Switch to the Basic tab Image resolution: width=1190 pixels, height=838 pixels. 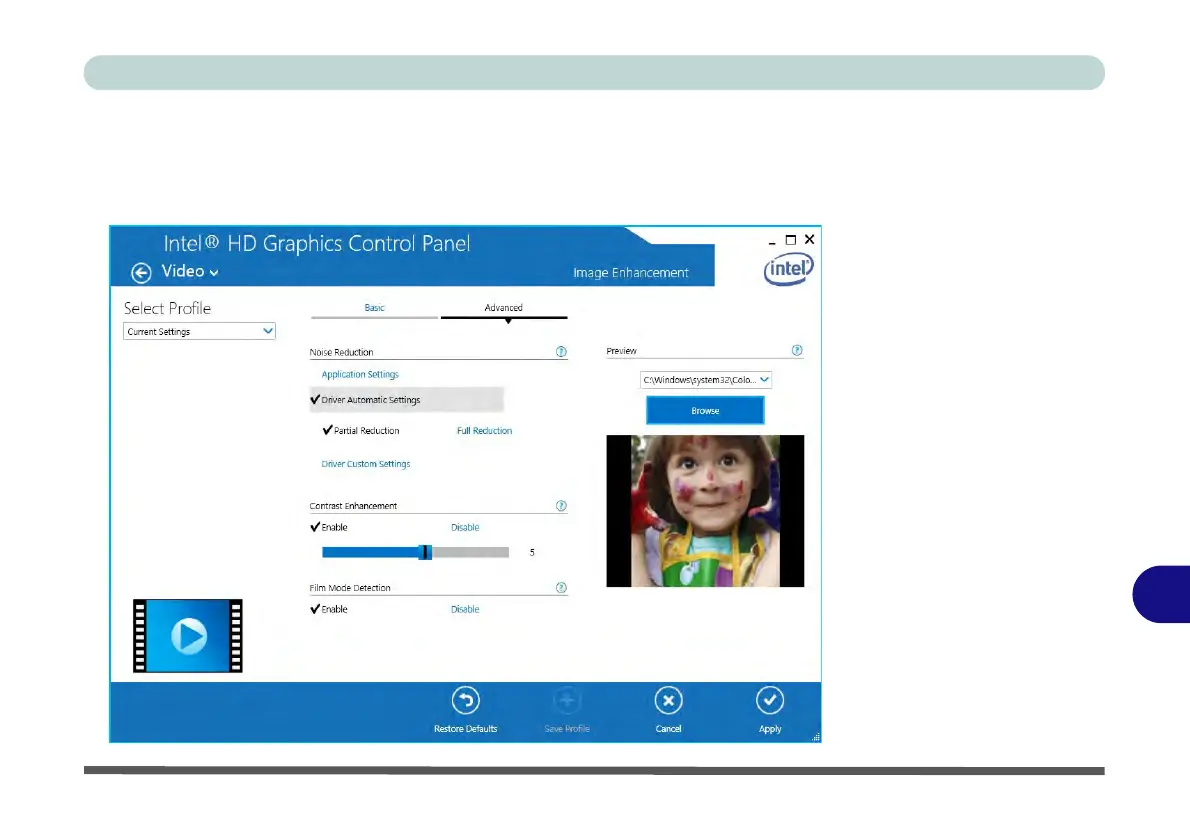(x=374, y=308)
